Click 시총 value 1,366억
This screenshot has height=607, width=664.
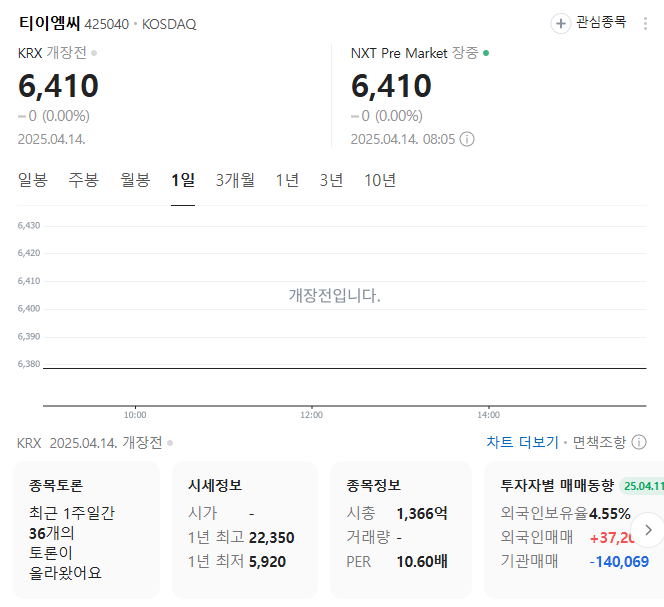[x=422, y=513]
